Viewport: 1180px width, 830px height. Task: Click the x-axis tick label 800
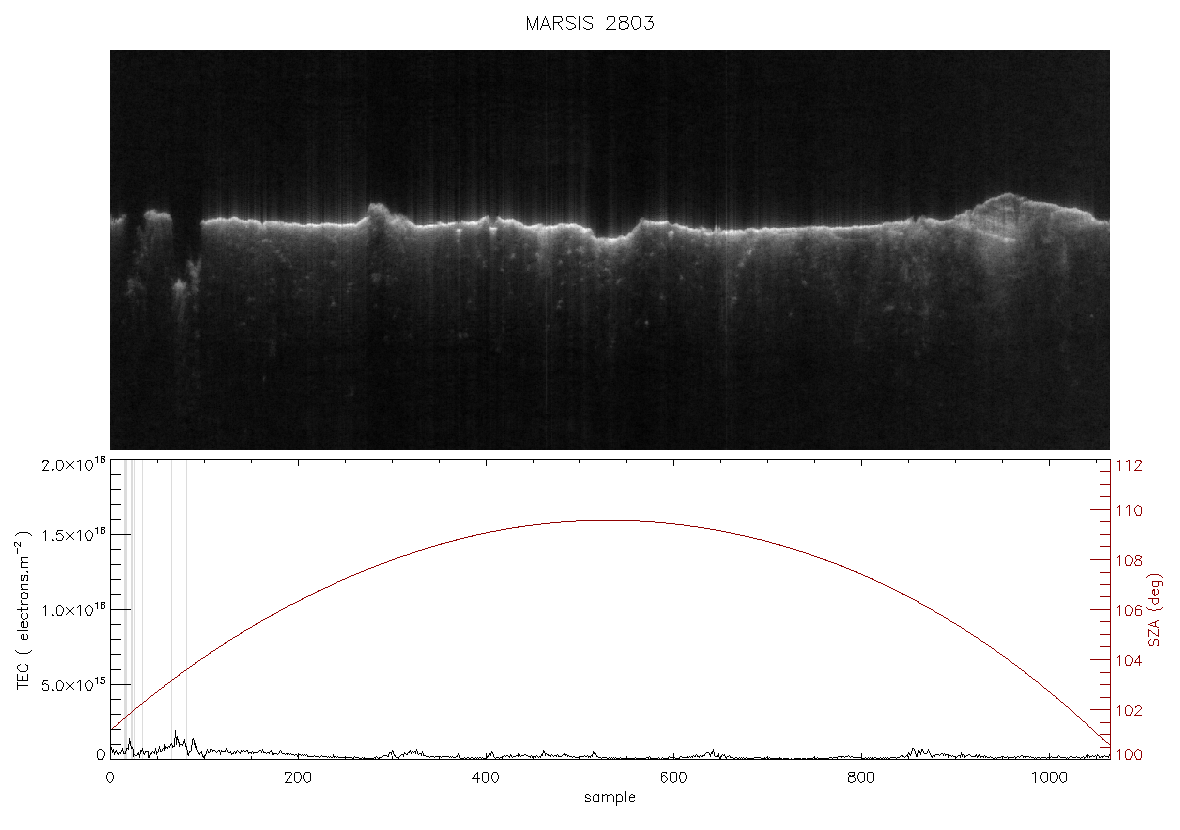pos(860,778)
